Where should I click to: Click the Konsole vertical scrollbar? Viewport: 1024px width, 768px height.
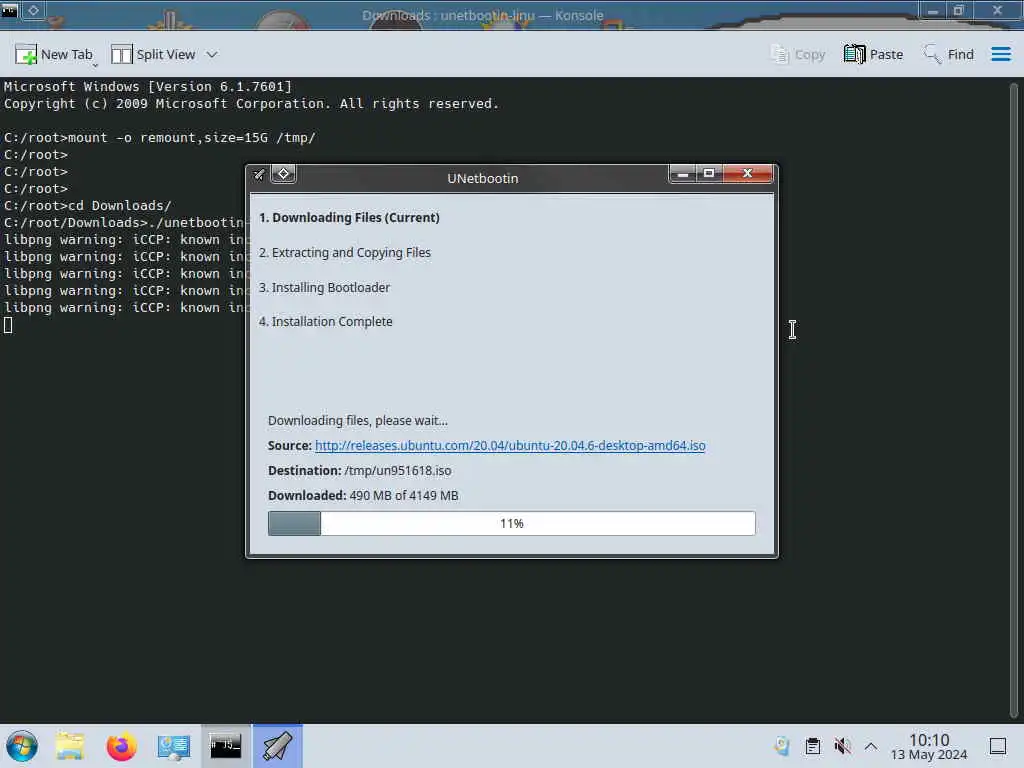click(x=1014, y=398)
